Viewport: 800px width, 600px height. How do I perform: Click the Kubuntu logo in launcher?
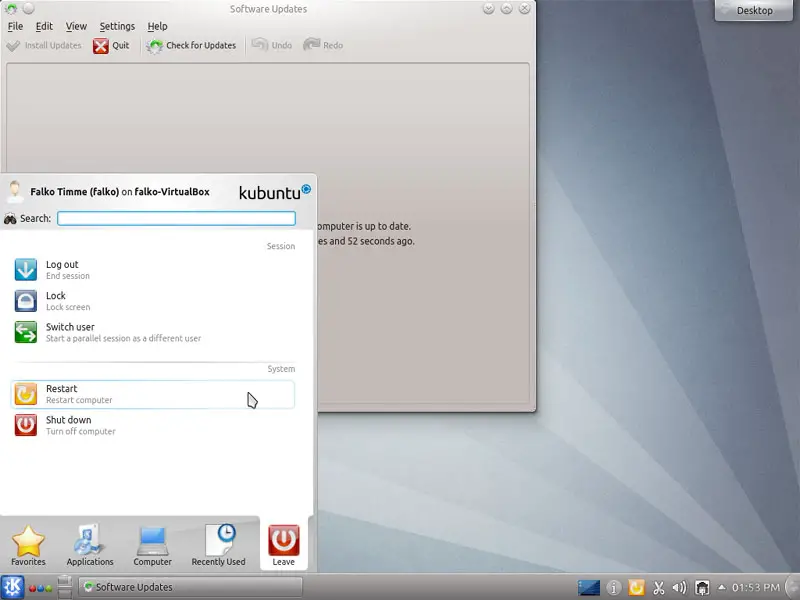(274, 192)
